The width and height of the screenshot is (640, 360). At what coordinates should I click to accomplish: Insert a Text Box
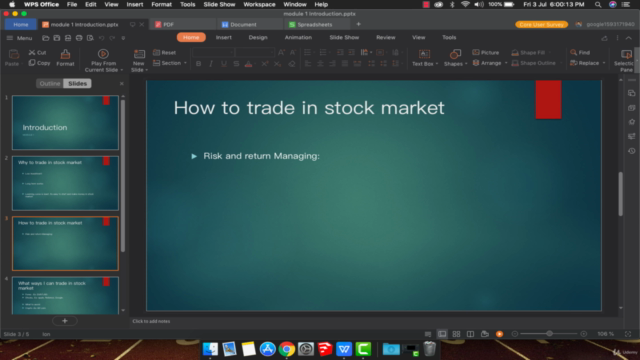click(424, 58)
